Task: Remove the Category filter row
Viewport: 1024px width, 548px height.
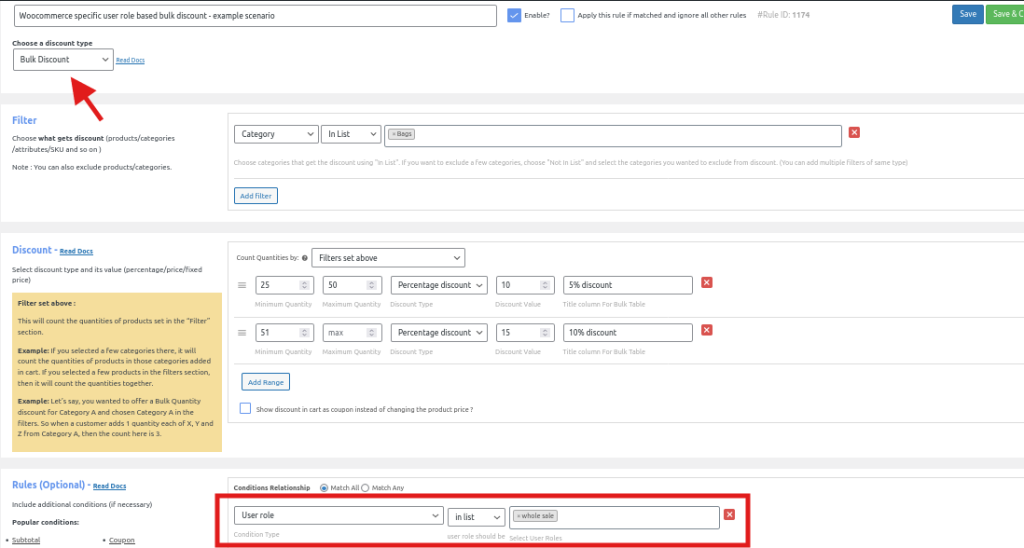Action: [854, 133]
